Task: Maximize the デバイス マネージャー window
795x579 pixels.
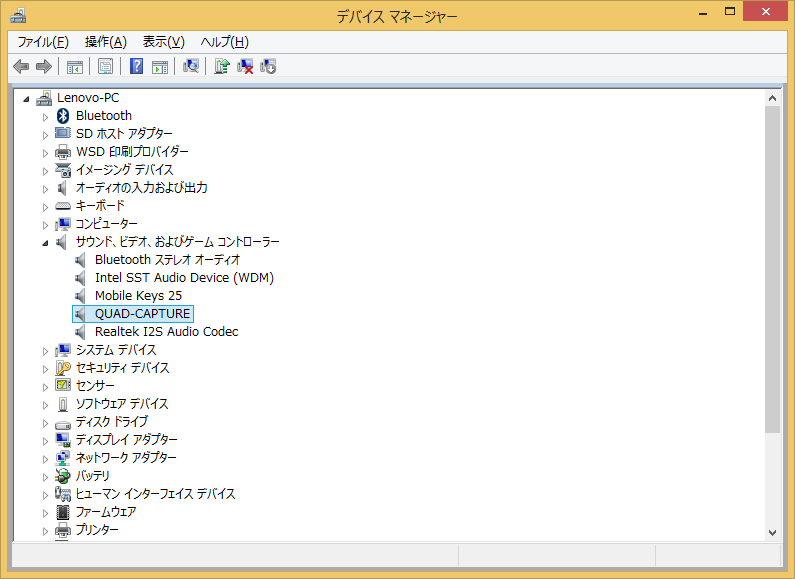Action: (x=730, y=11)
